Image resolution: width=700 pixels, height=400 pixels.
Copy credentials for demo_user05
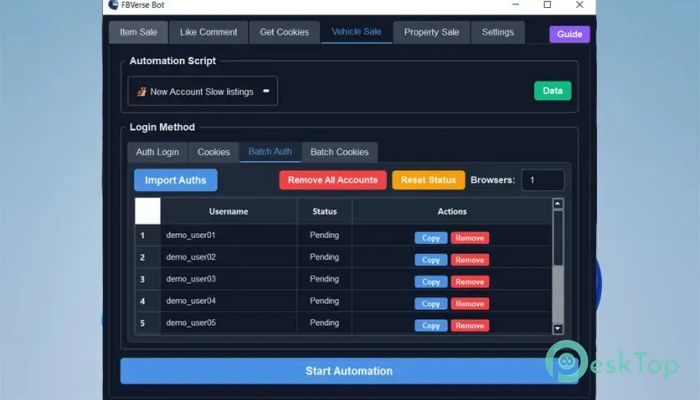click(x=431, y=325)
